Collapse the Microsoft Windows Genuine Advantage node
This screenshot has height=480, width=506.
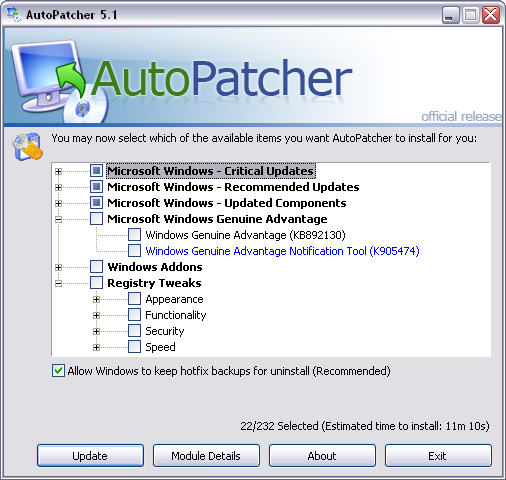pyautogui.click(x=58, y=219)
